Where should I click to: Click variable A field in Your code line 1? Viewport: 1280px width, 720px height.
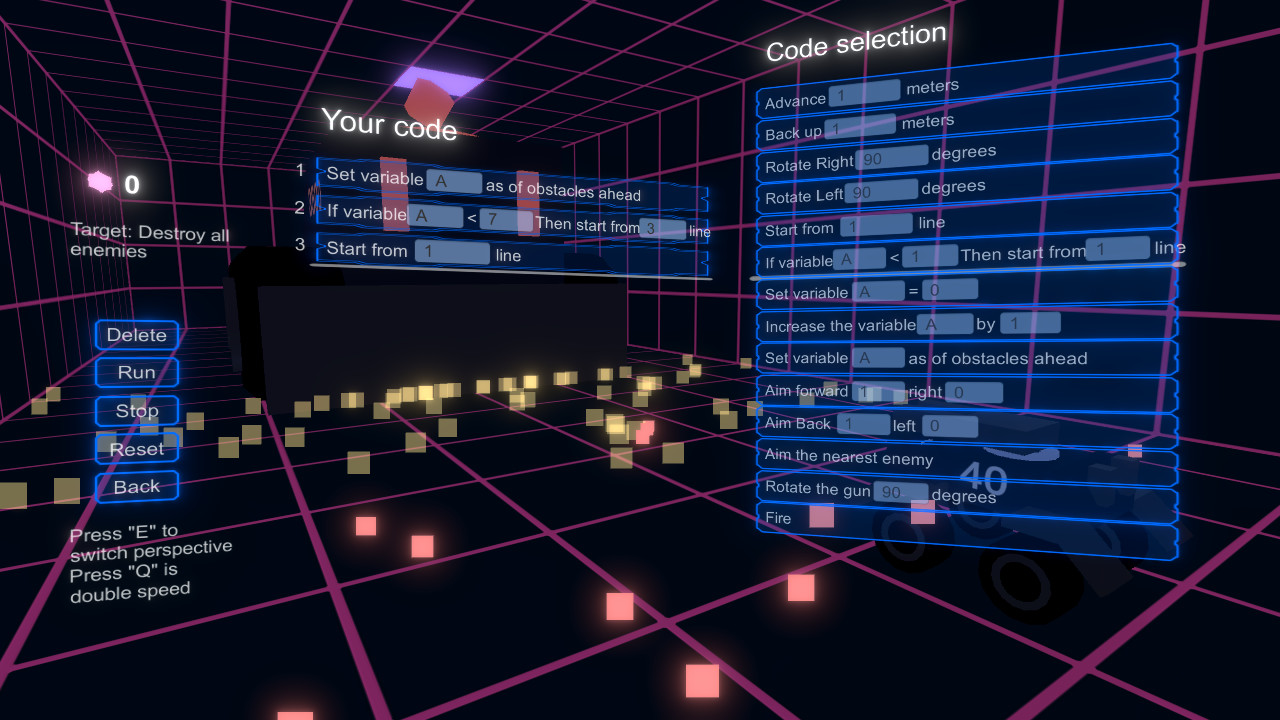pyautogui.click(x=454, y=181)
